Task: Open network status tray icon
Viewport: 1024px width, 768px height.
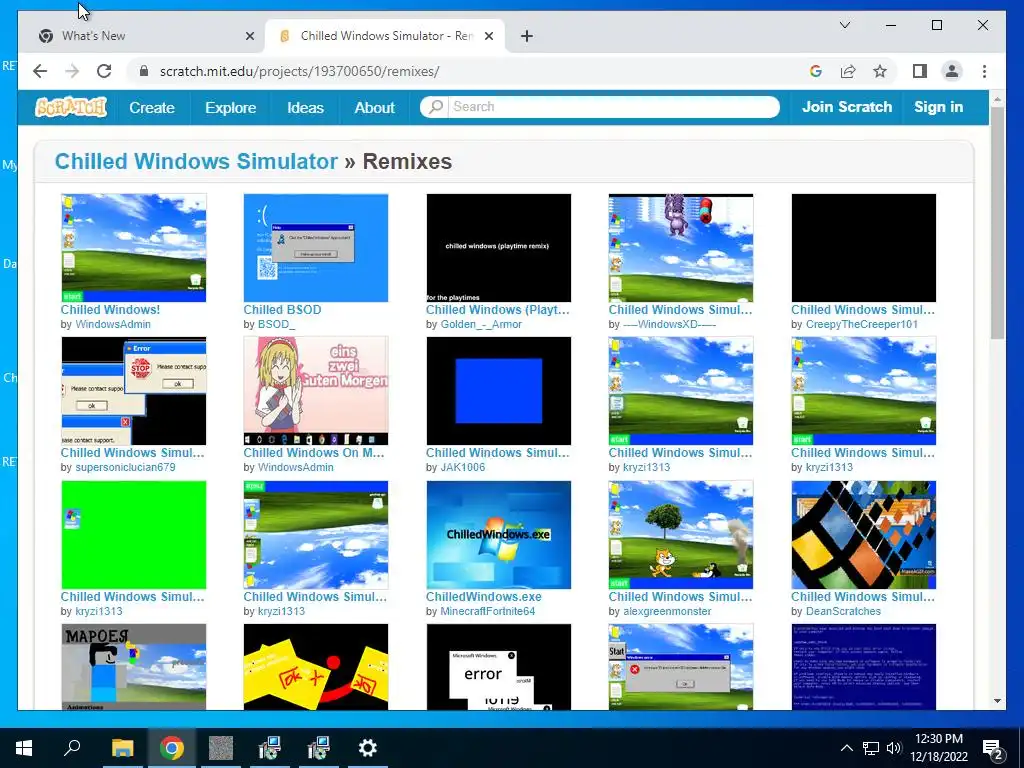Action: [x=871, y=748]
